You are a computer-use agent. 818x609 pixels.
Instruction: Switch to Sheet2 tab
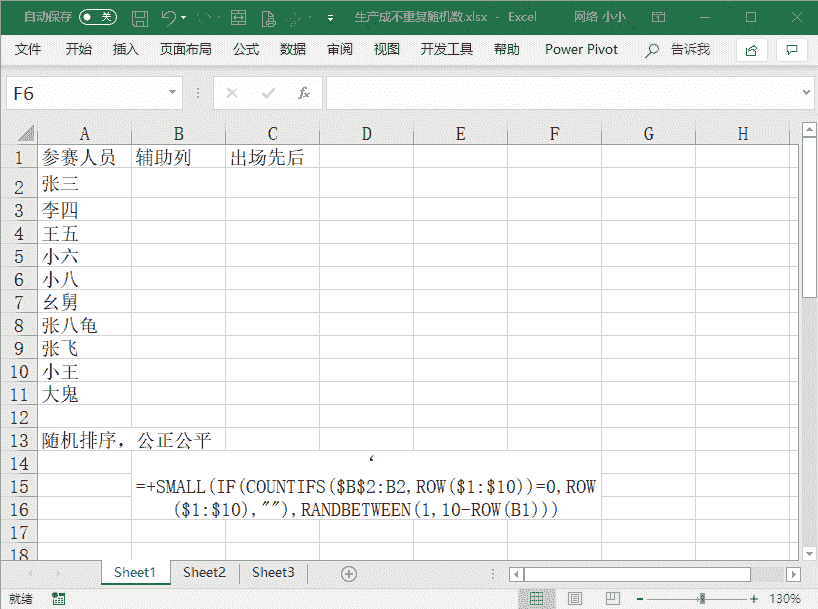click(204, 572)
